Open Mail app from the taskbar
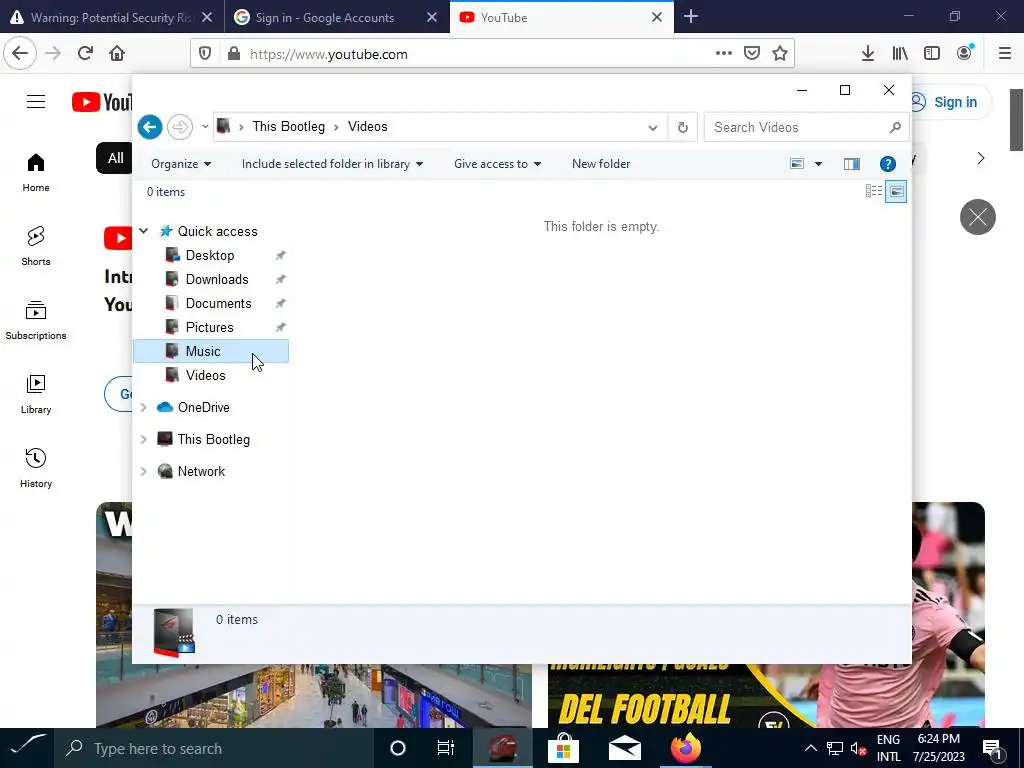The width and height of the screenshot is (1024, 768). (624, 748)
